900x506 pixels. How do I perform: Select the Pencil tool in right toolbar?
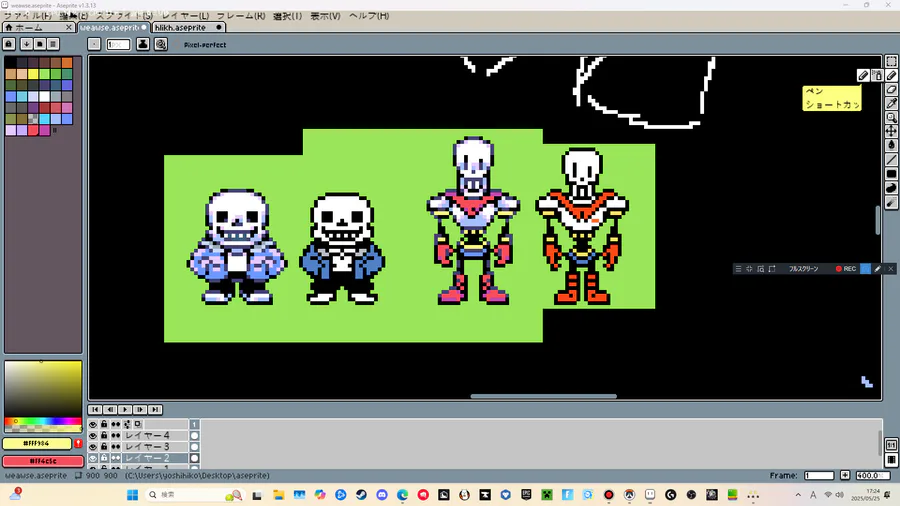pyautogui.click(x=891, y=75)
